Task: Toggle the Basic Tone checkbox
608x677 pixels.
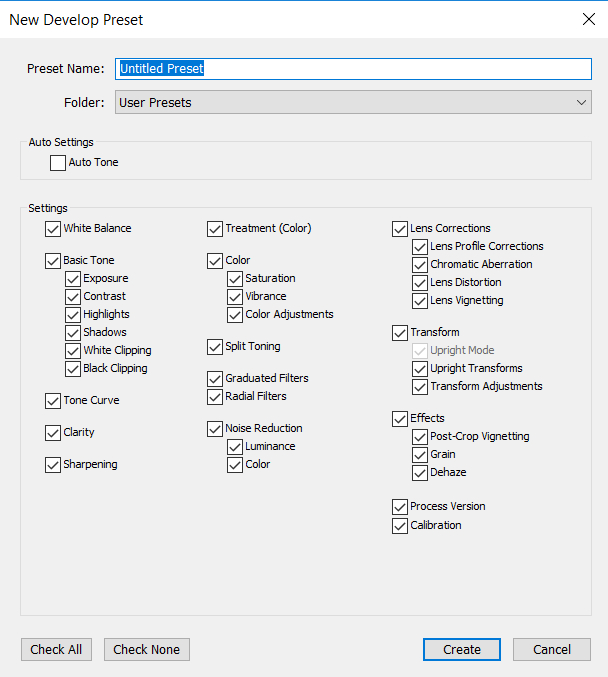Action: pyautogui.click(x=53, y=261)
